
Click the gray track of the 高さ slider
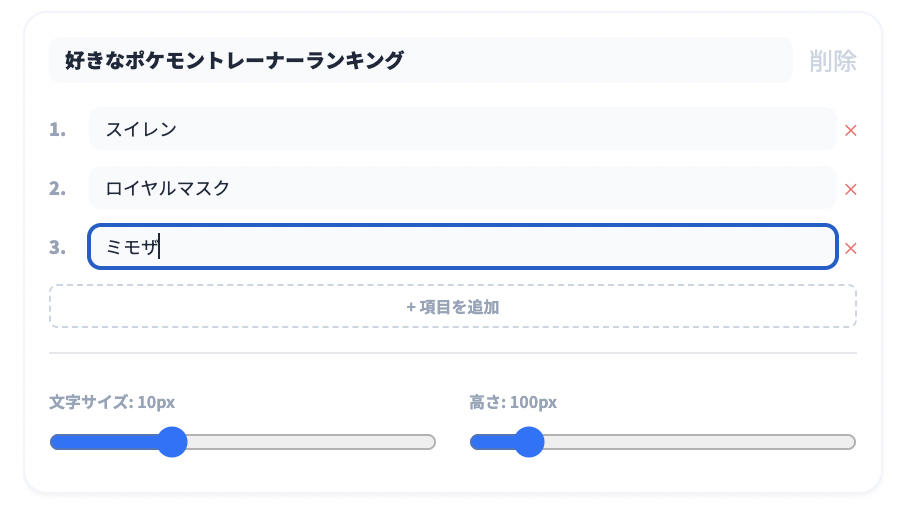coord(700,442)
